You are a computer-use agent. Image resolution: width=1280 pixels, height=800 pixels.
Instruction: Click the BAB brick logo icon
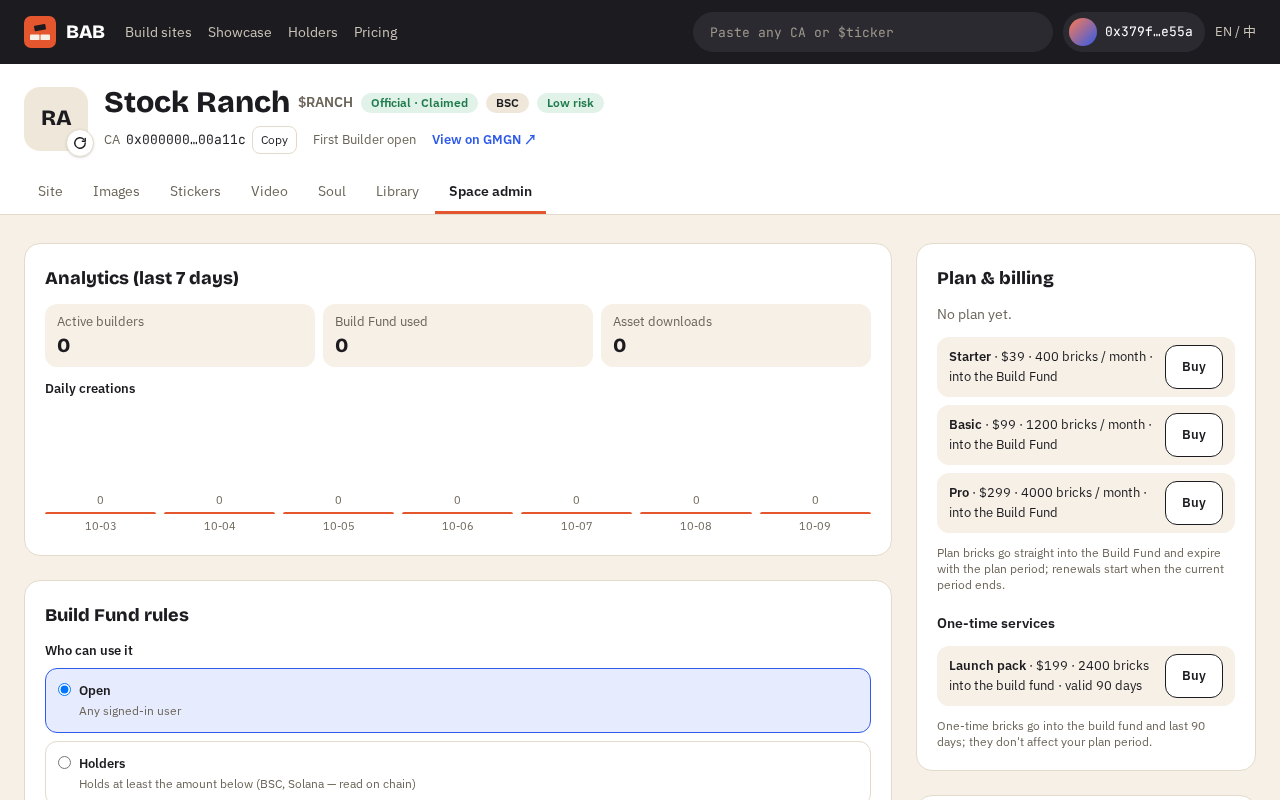[40, 32]
